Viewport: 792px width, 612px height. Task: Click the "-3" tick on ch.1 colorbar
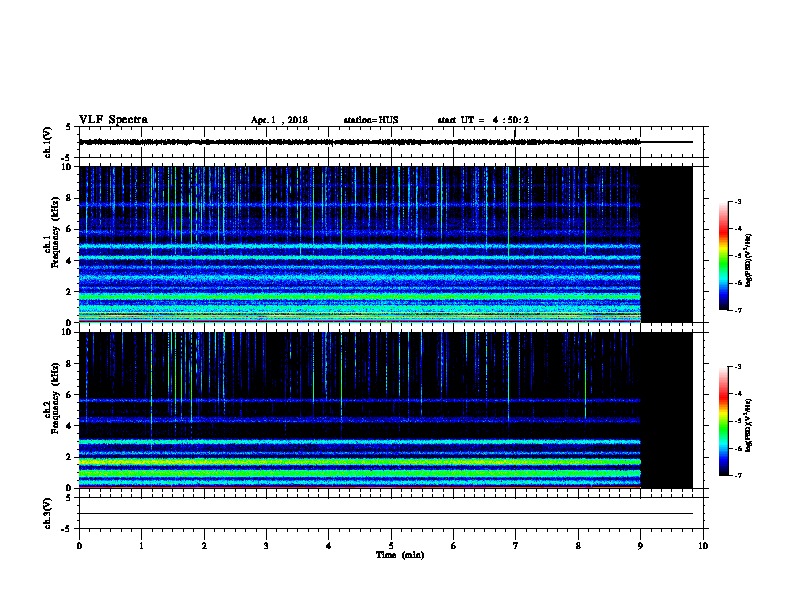(x=737, y=201)
